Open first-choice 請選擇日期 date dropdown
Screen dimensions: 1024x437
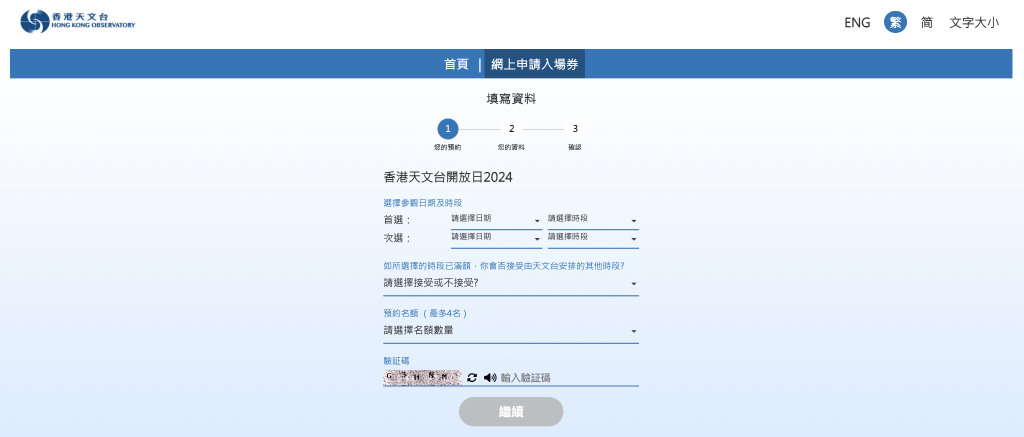[x=495, y=219]
